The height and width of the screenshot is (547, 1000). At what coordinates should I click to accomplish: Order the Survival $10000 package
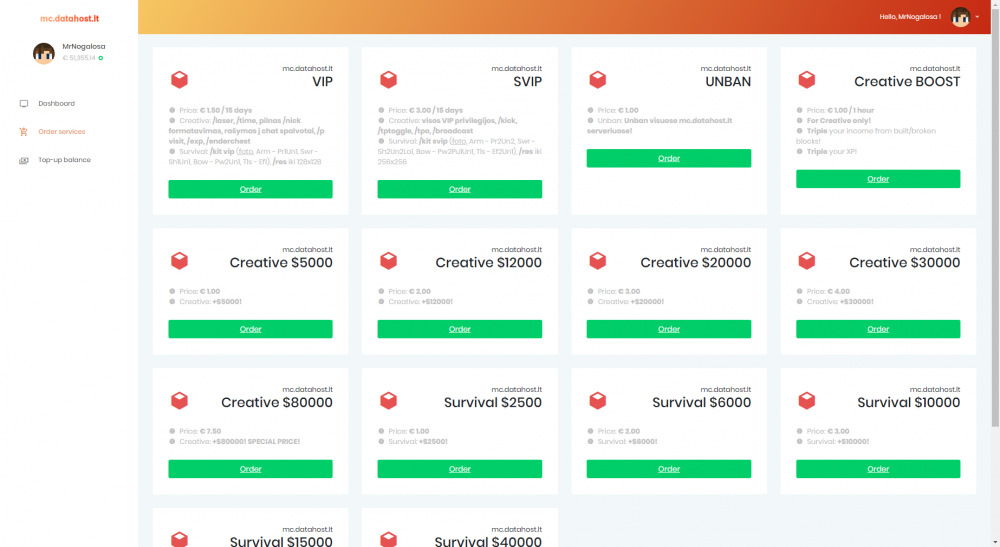point(878,469)
